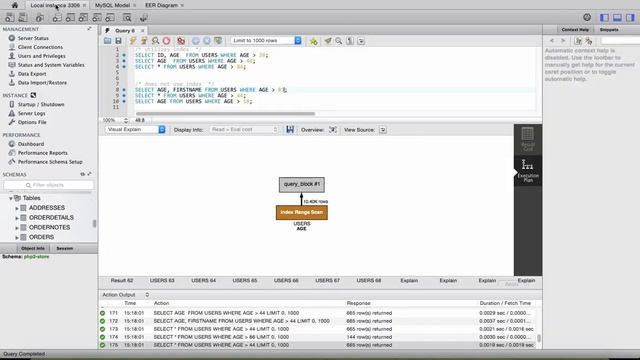Image resolution: width=640 pixels, height=360 pixels.
Task: Commit transaction icon in editor toolbar
Action: pyautogui.click(x=196, y=41)
